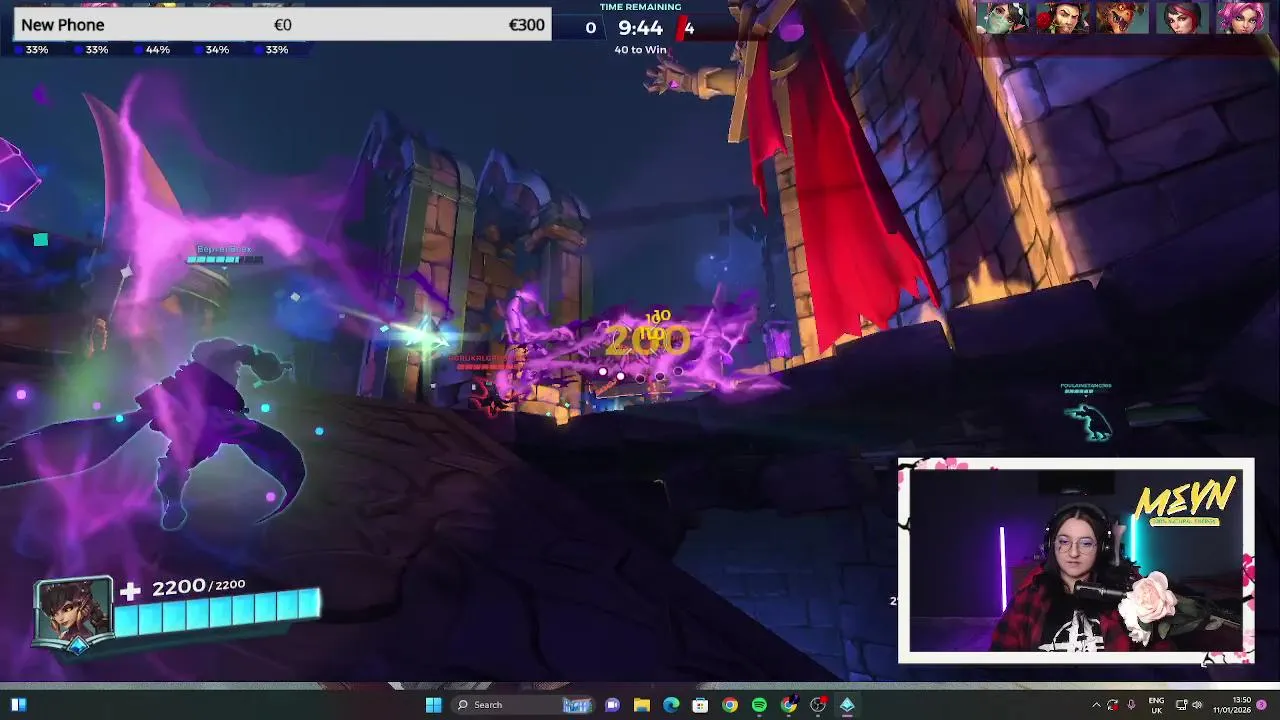Click the 40 to Win label
Screen dimensions: 1280x720
[640, 50]
